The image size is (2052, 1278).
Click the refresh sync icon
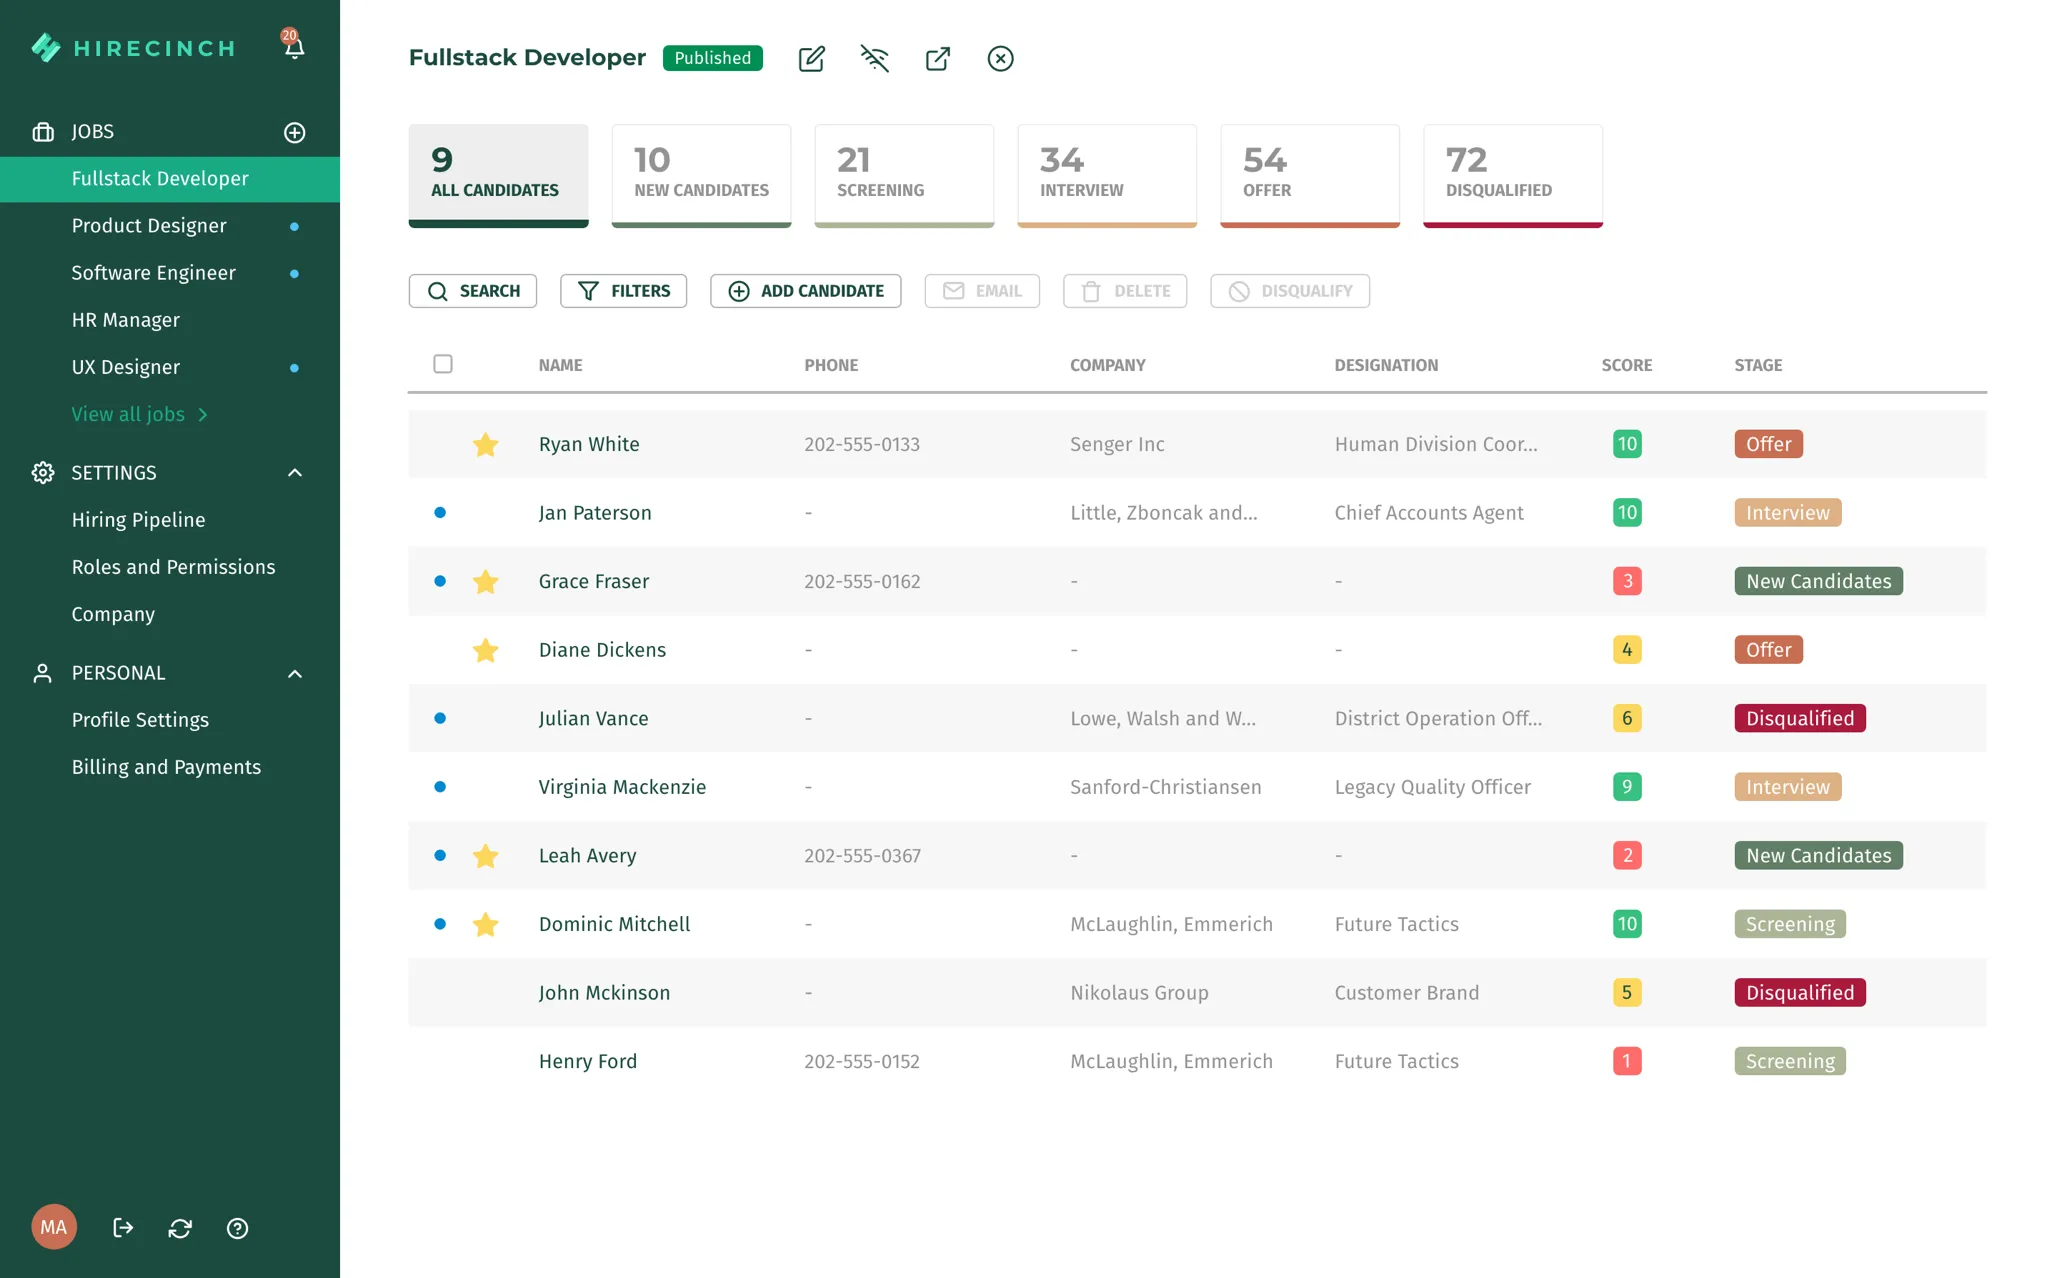coord(180,1228)
